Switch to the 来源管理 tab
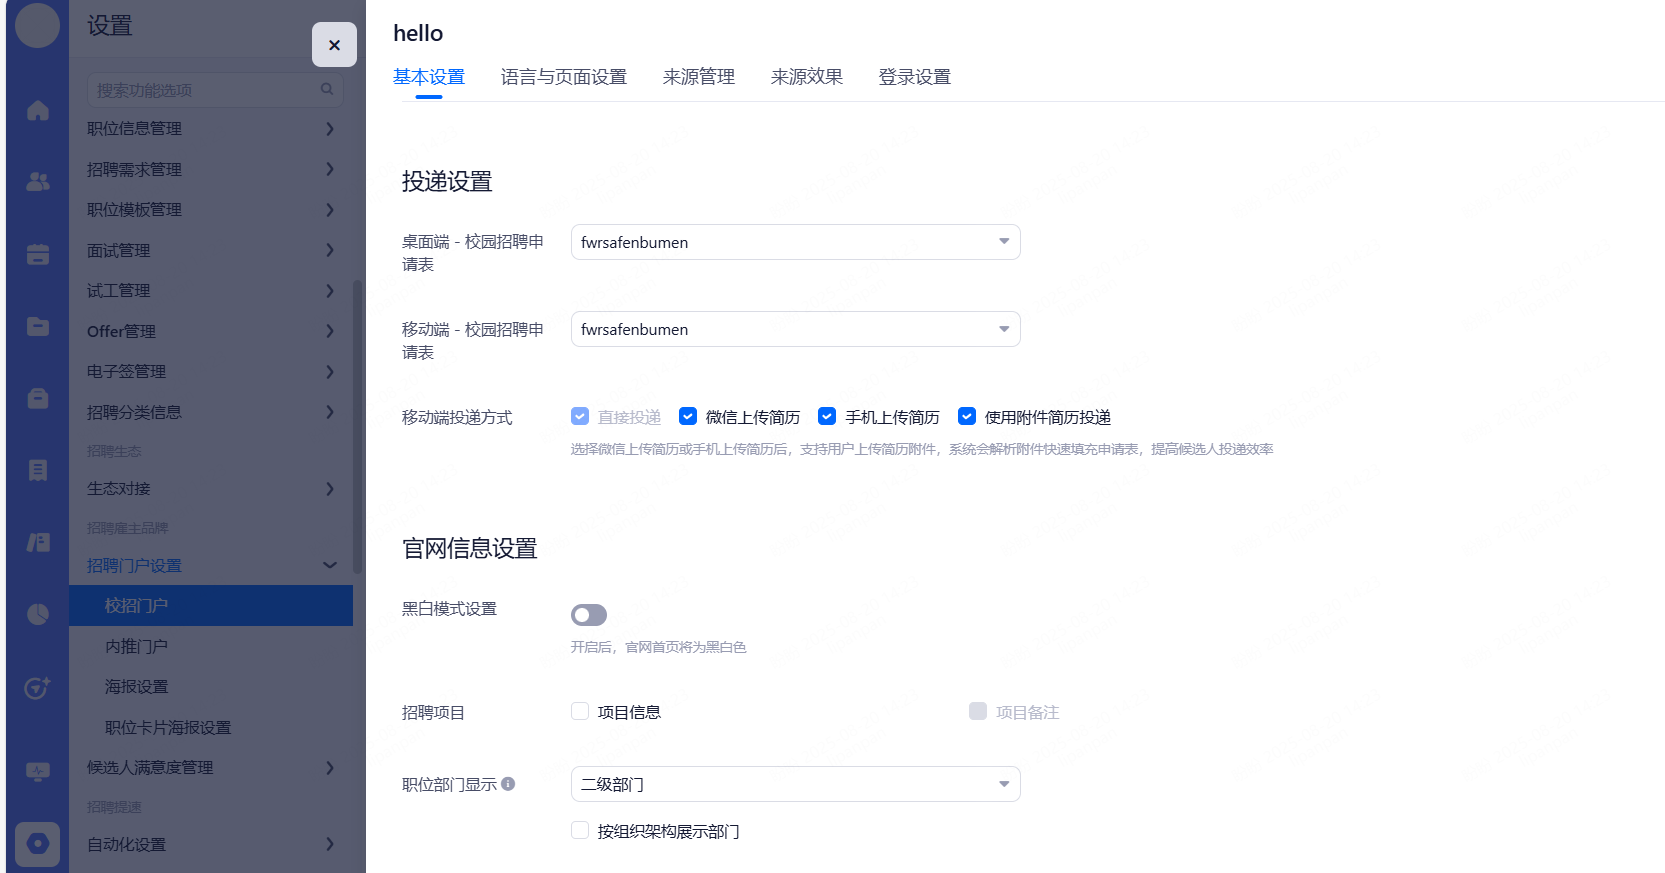1665x873 pixels. click(698, 77)
